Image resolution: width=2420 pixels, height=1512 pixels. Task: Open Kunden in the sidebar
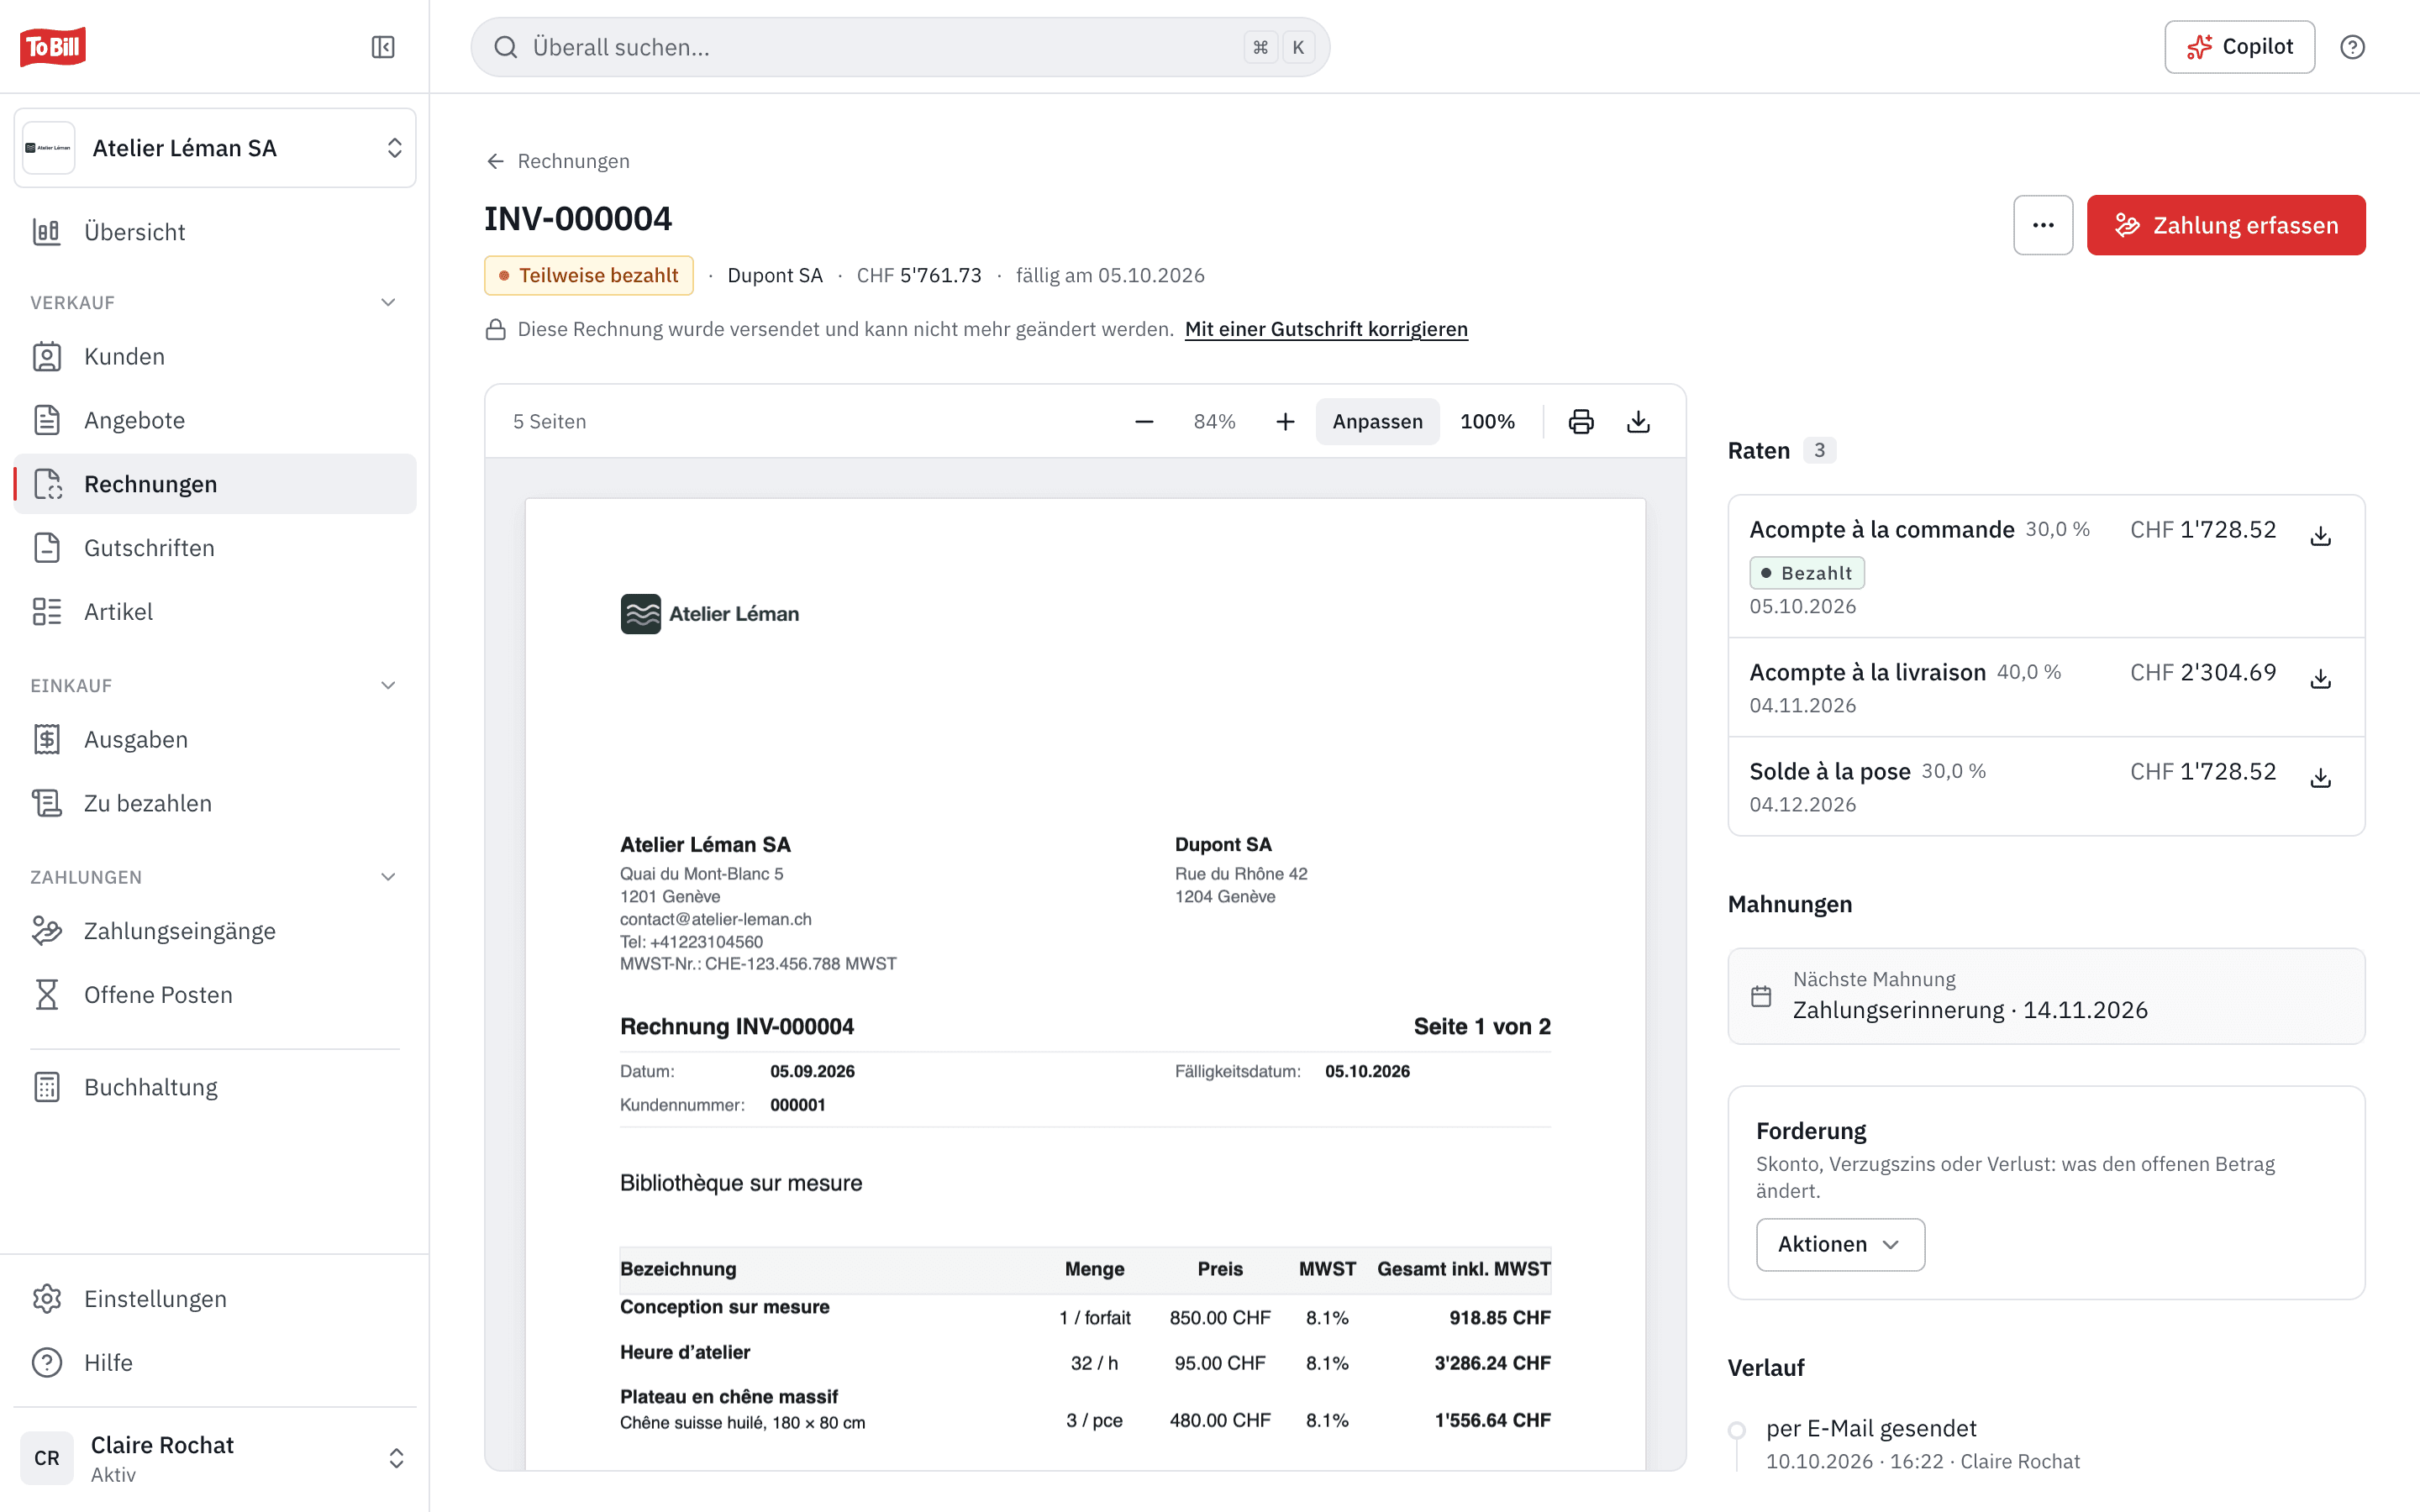pos(215,356)
